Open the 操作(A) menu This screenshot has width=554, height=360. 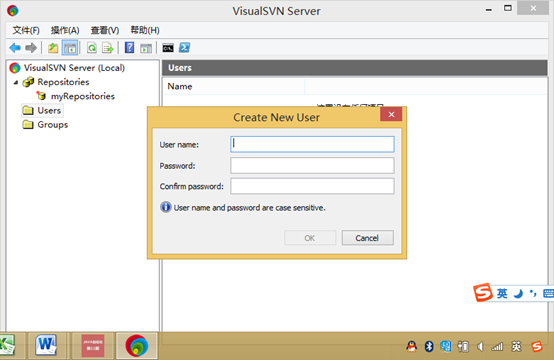point(65,30)
